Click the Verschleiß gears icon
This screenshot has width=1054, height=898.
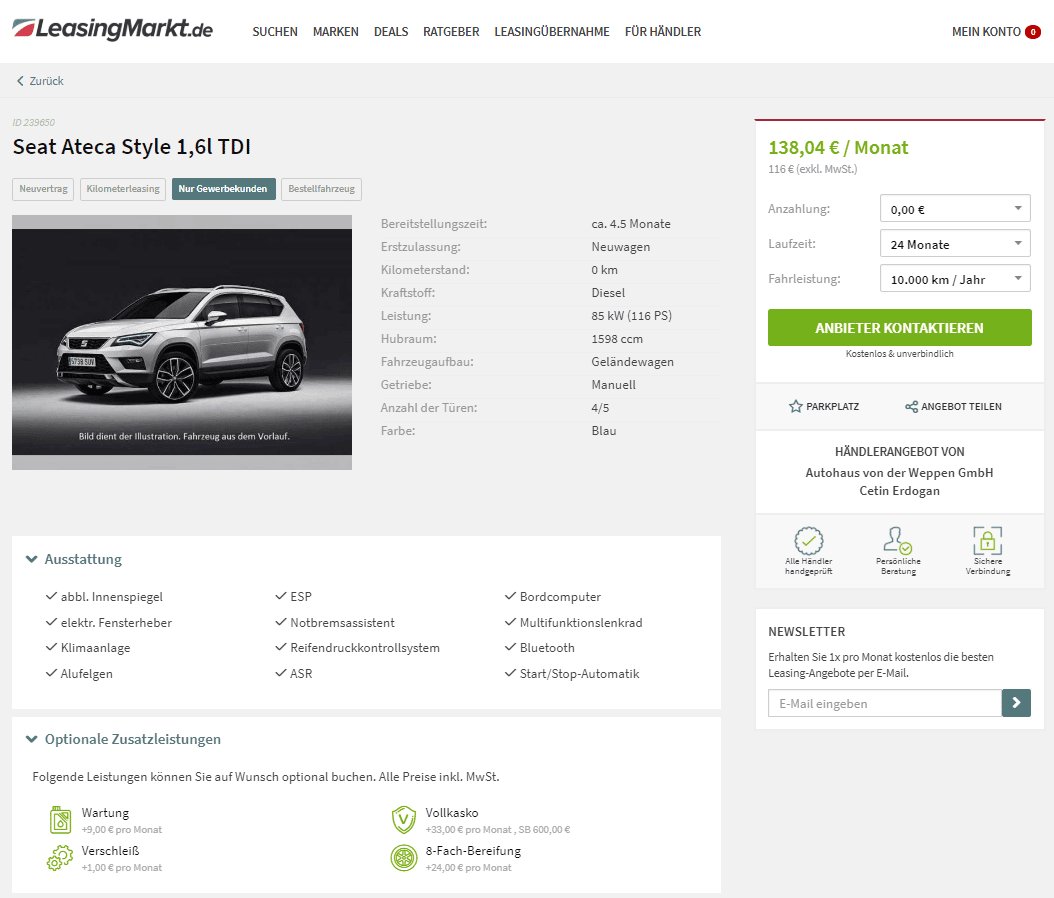tap(60, 858)
